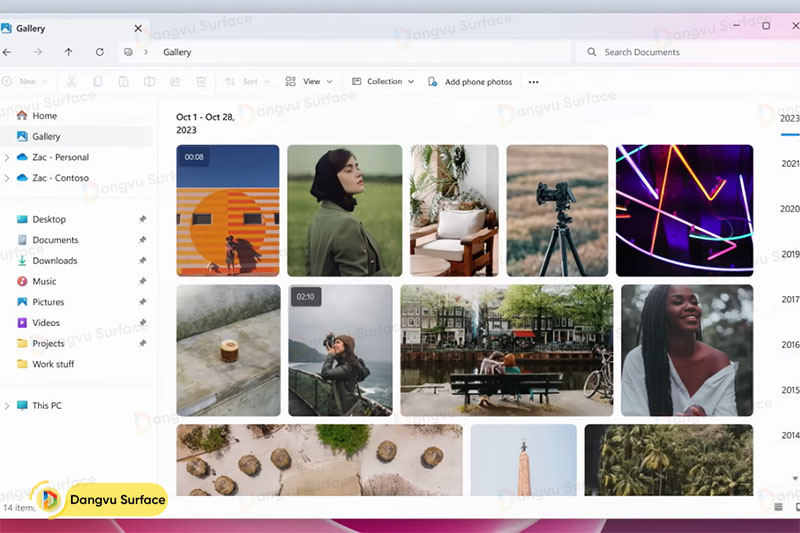Click the Share icon in toolbar
The width and height of the screenshot is (800, 533).
[x=175, y=82]
